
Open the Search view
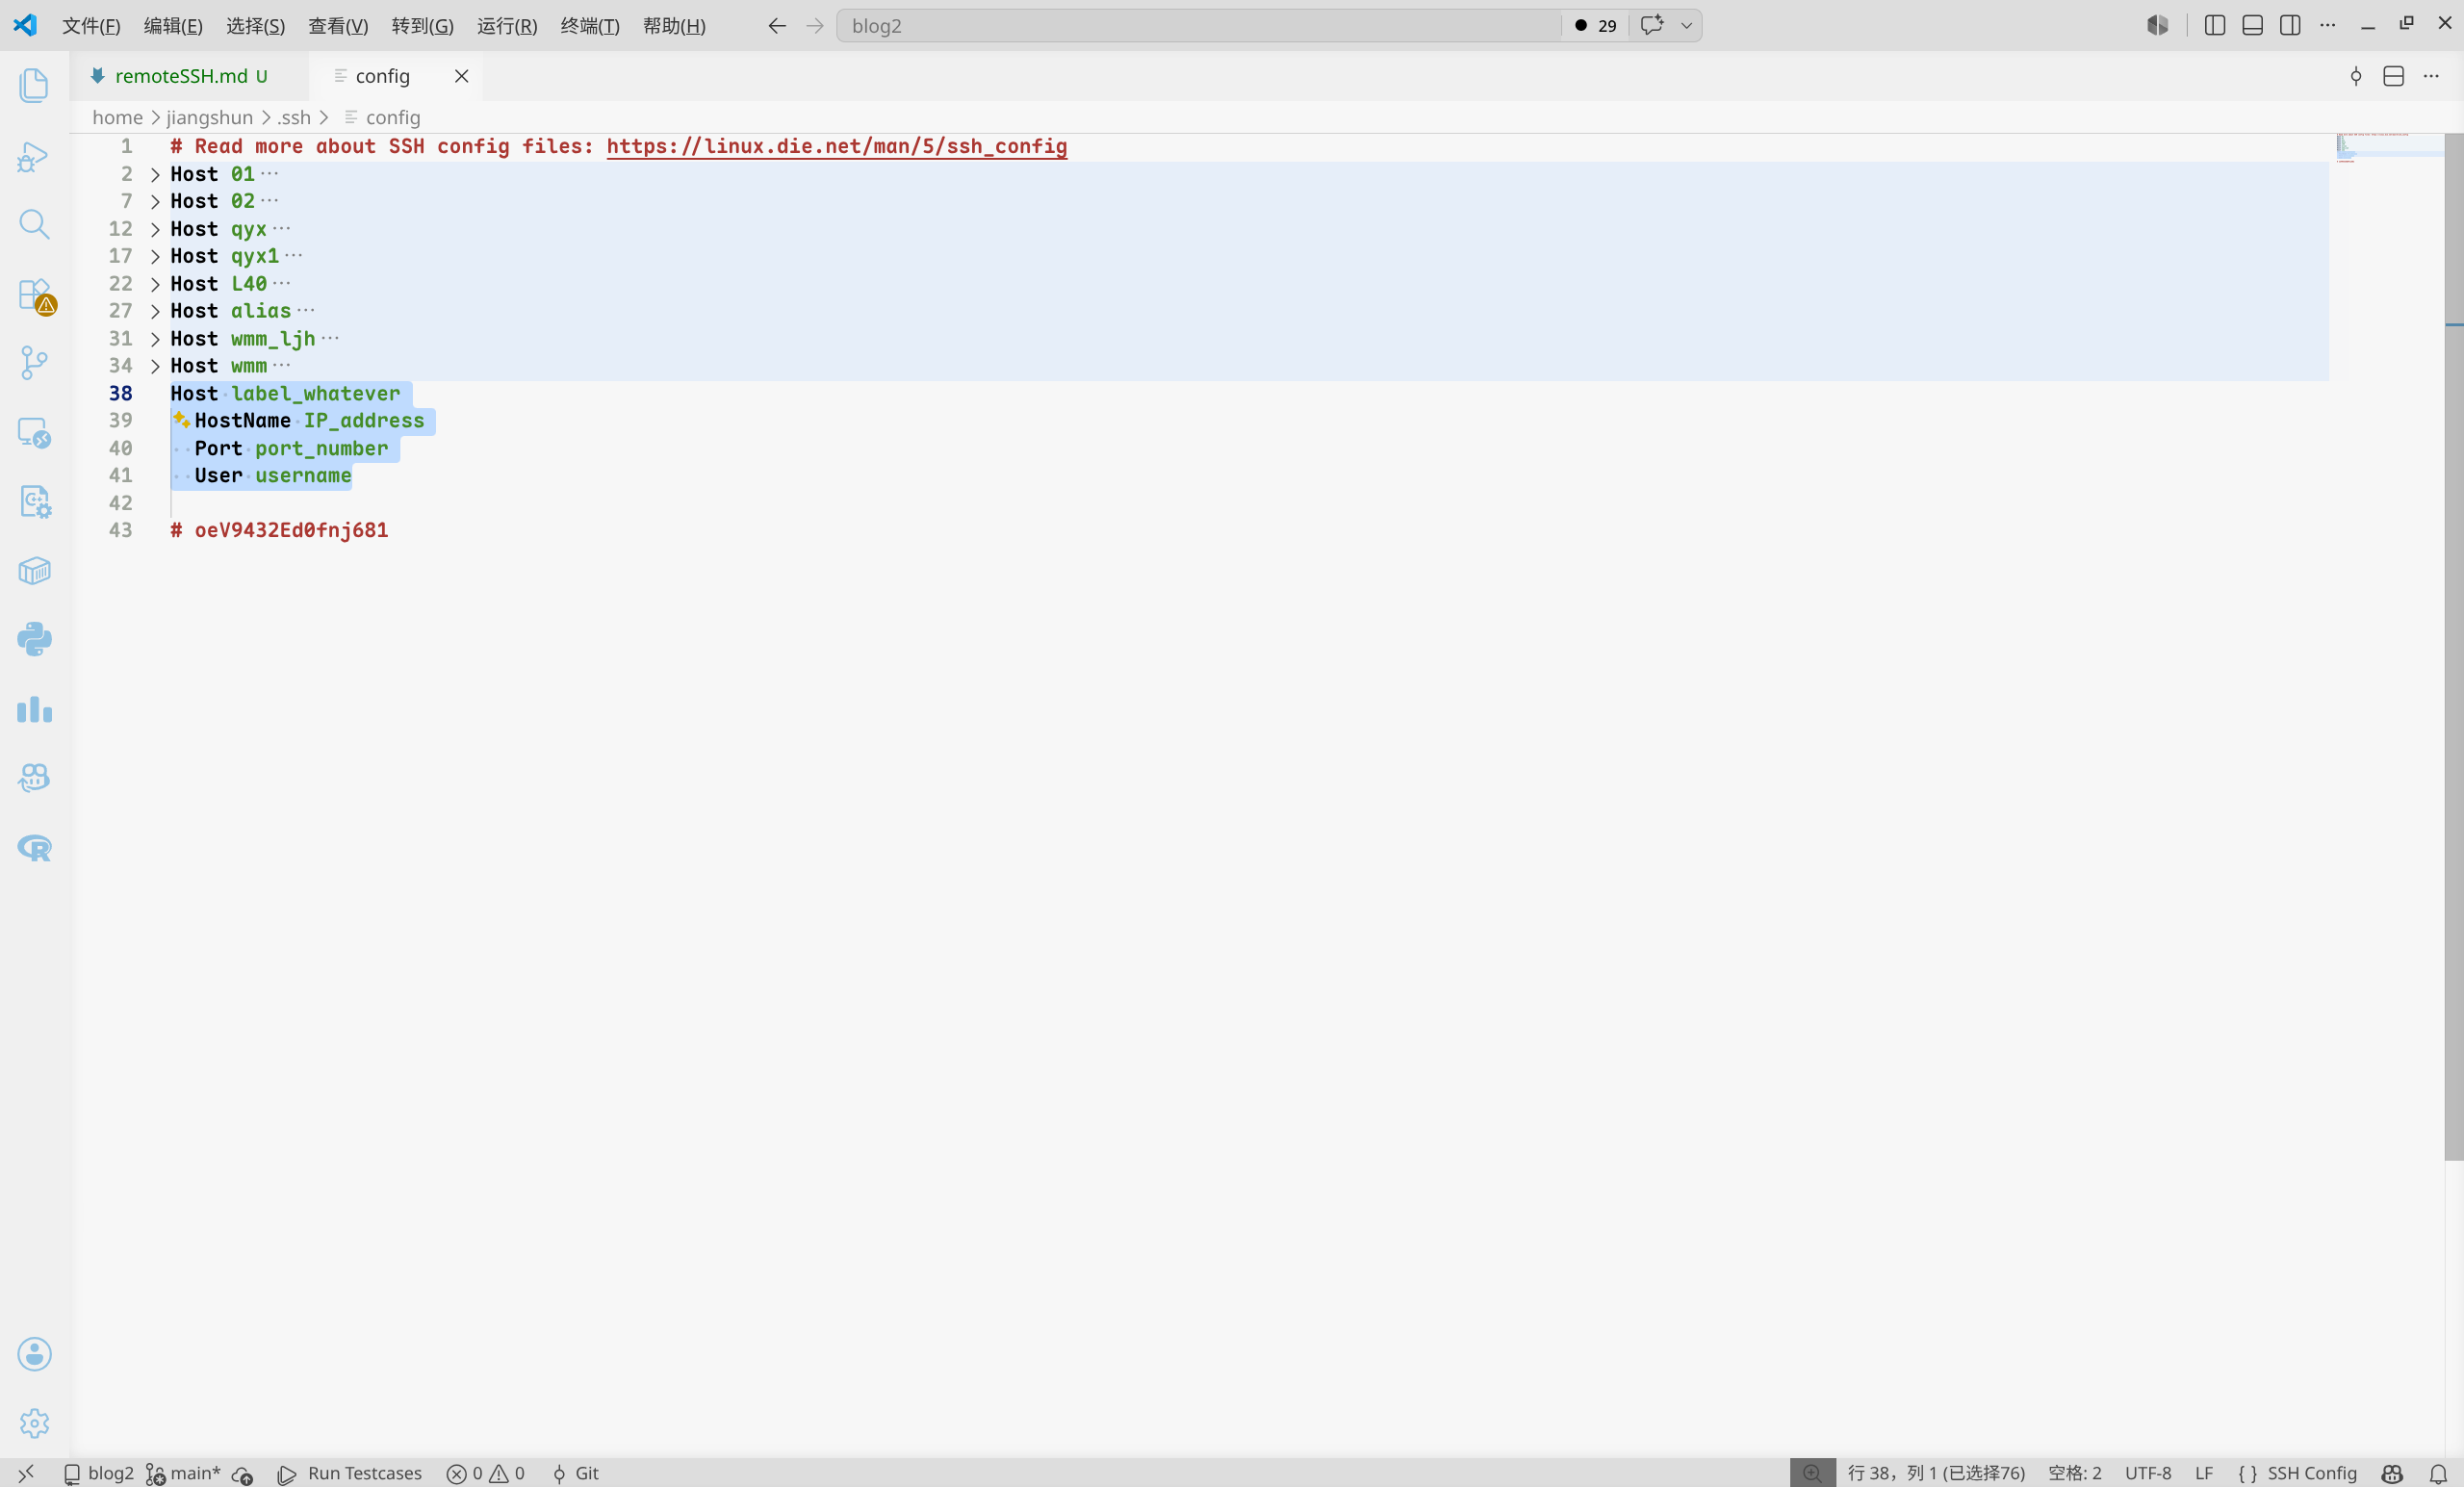[x=34, y=224]
